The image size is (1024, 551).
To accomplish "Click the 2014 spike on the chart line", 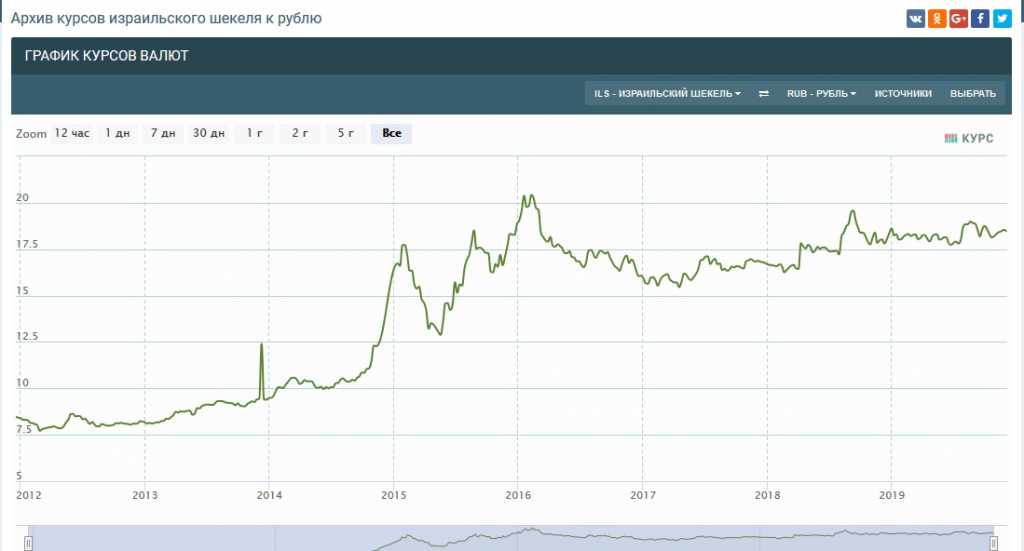I will [261, 345].
